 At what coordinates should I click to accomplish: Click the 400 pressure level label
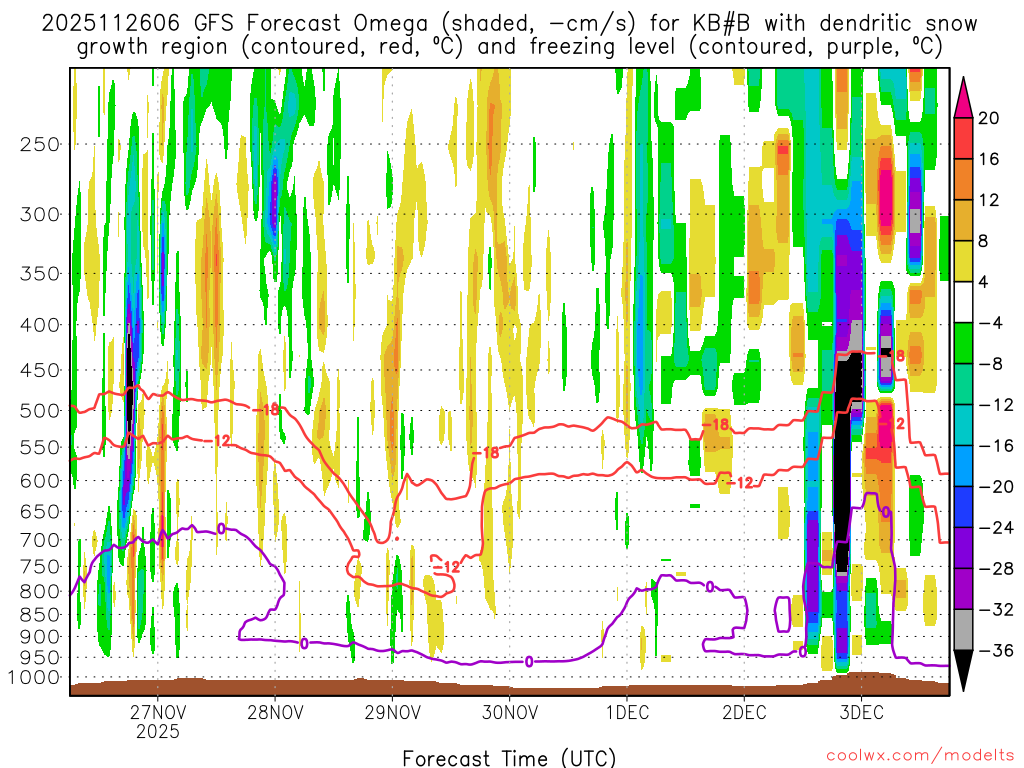point(40,325)
